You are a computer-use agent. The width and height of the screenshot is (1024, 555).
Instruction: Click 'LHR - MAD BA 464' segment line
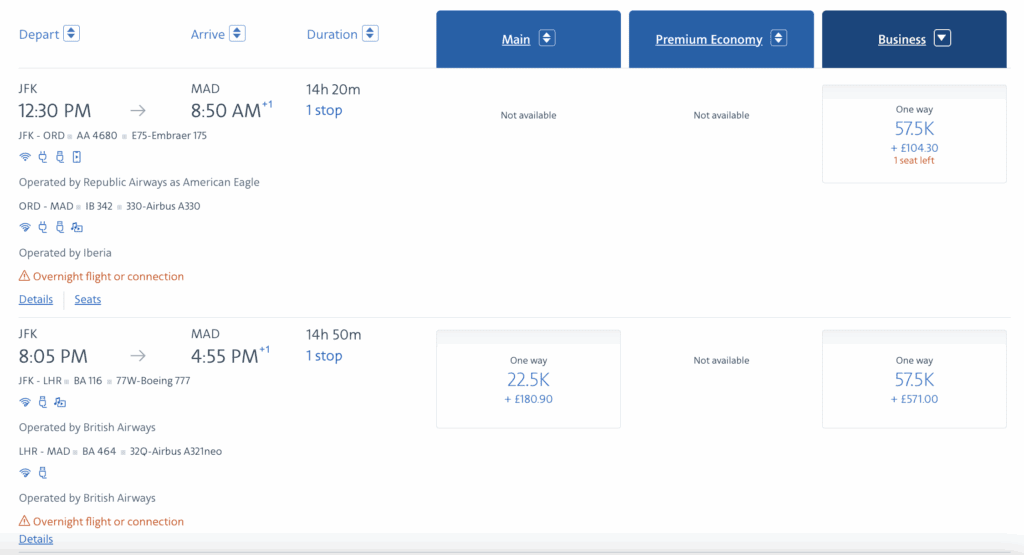pos(120,451)
